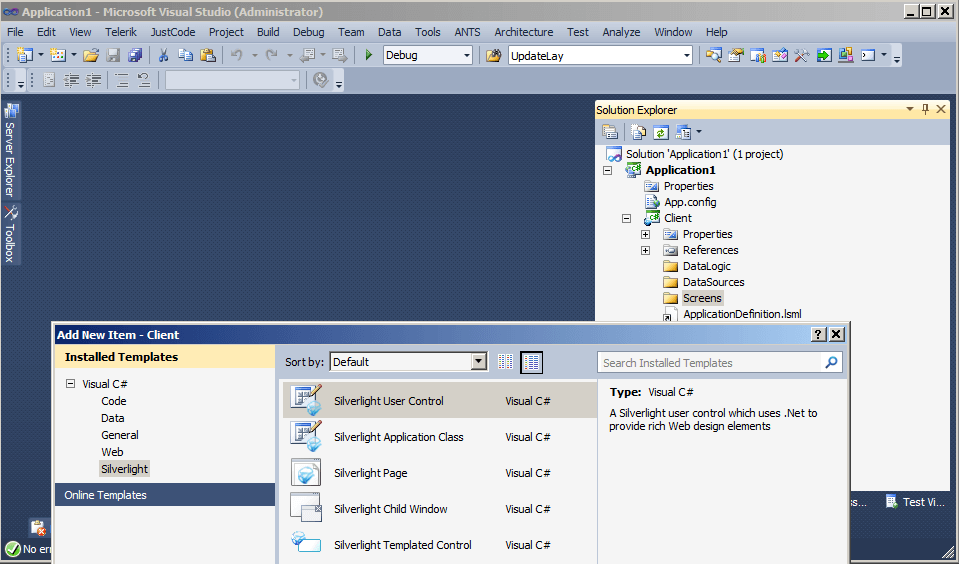Open Solution Explorer window position dropdown arrow
This screenshot has width=959, height=564.
tap(909, 109)
